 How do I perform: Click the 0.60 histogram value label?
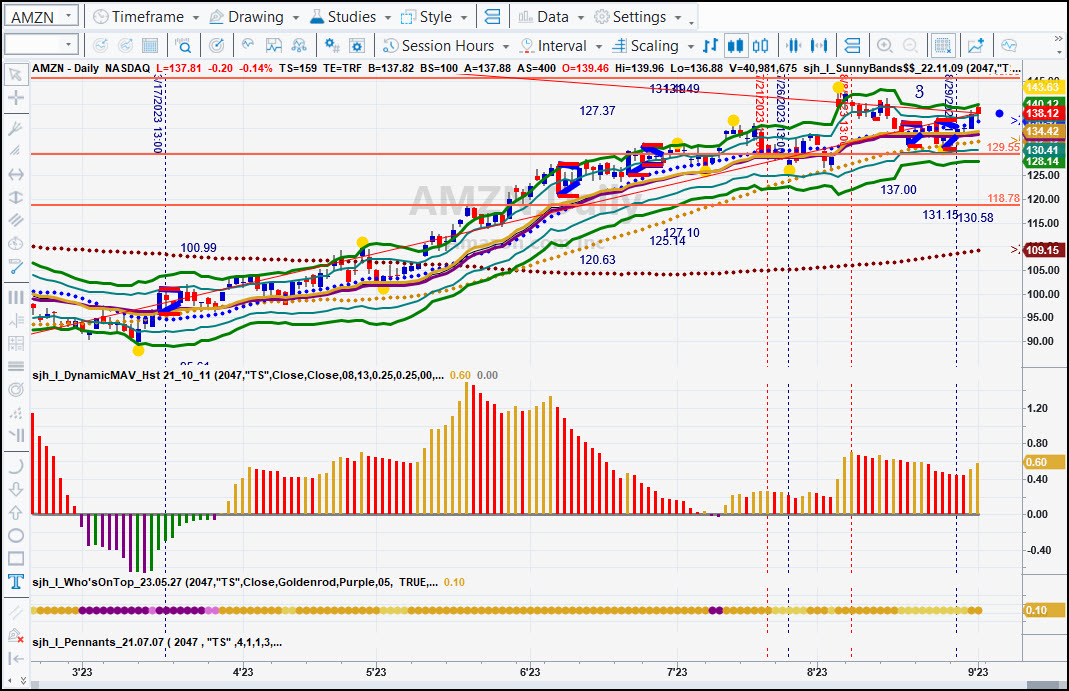click(x=1044, y=462)
